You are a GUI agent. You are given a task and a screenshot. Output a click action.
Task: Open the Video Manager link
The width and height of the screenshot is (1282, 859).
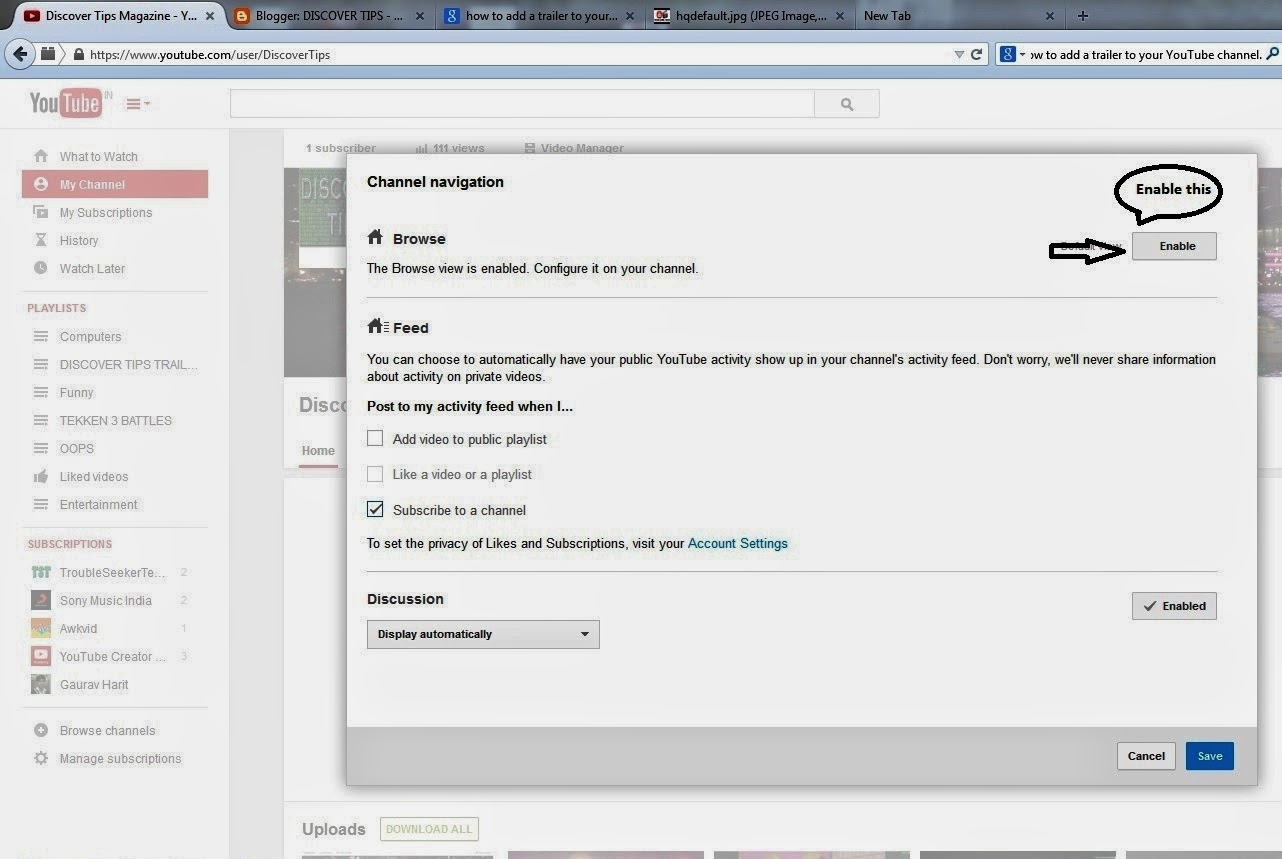(574, 148)
